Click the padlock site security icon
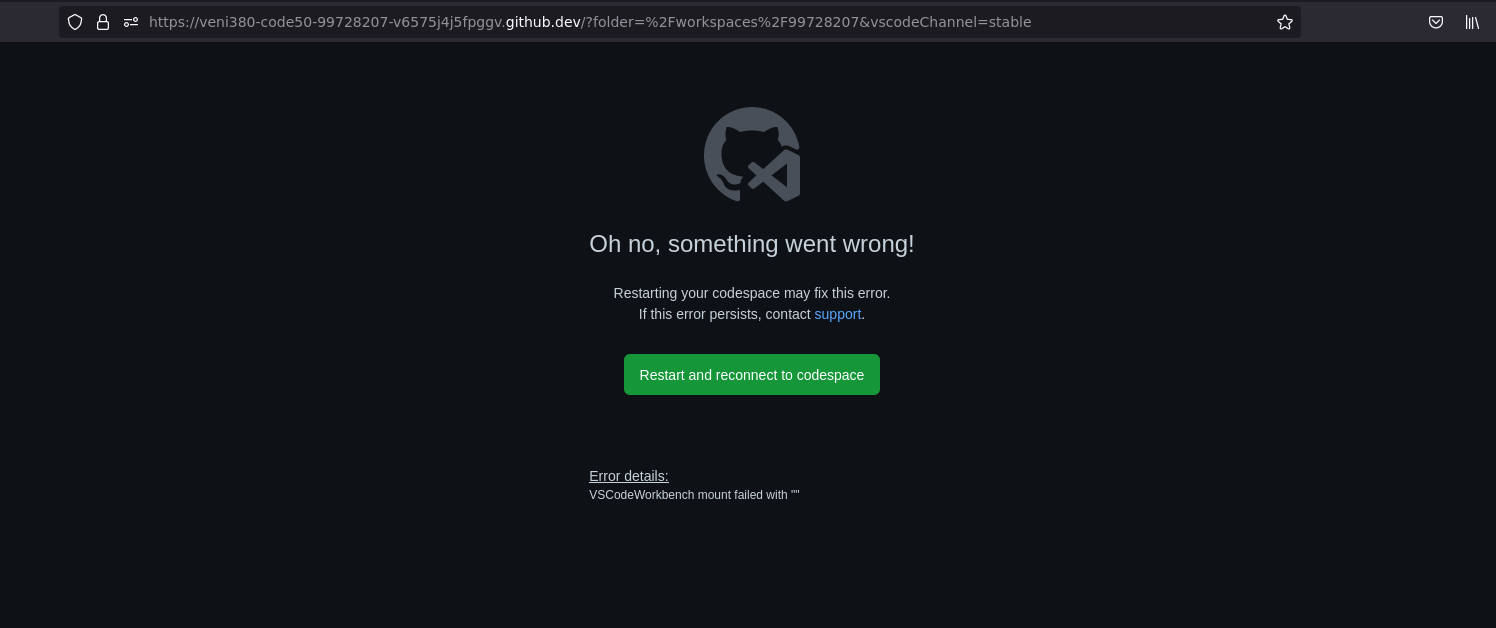This screenshot has height=628, width=1496. 103,22
